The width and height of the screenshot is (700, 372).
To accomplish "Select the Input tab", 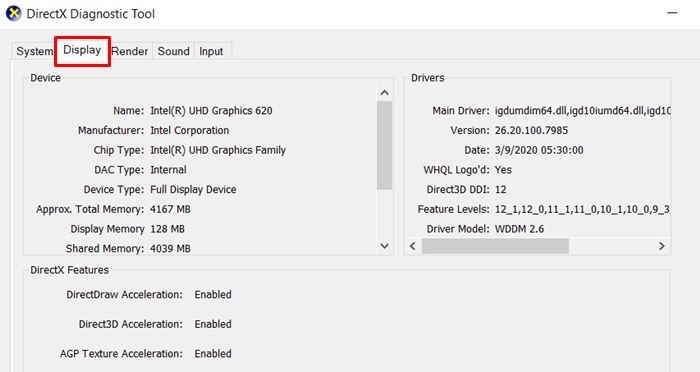I will pyautogui.click(x=211, y=51).
